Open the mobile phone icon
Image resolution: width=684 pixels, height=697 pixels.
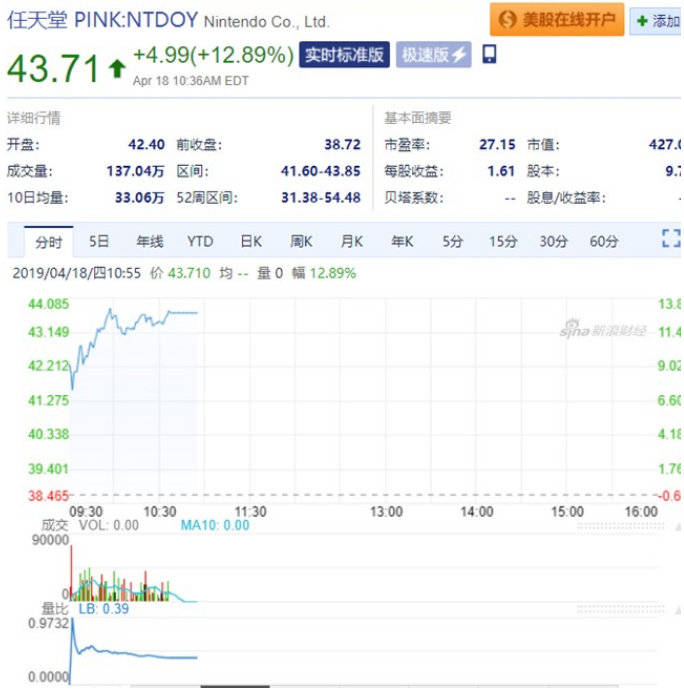[x=489, y=54]
